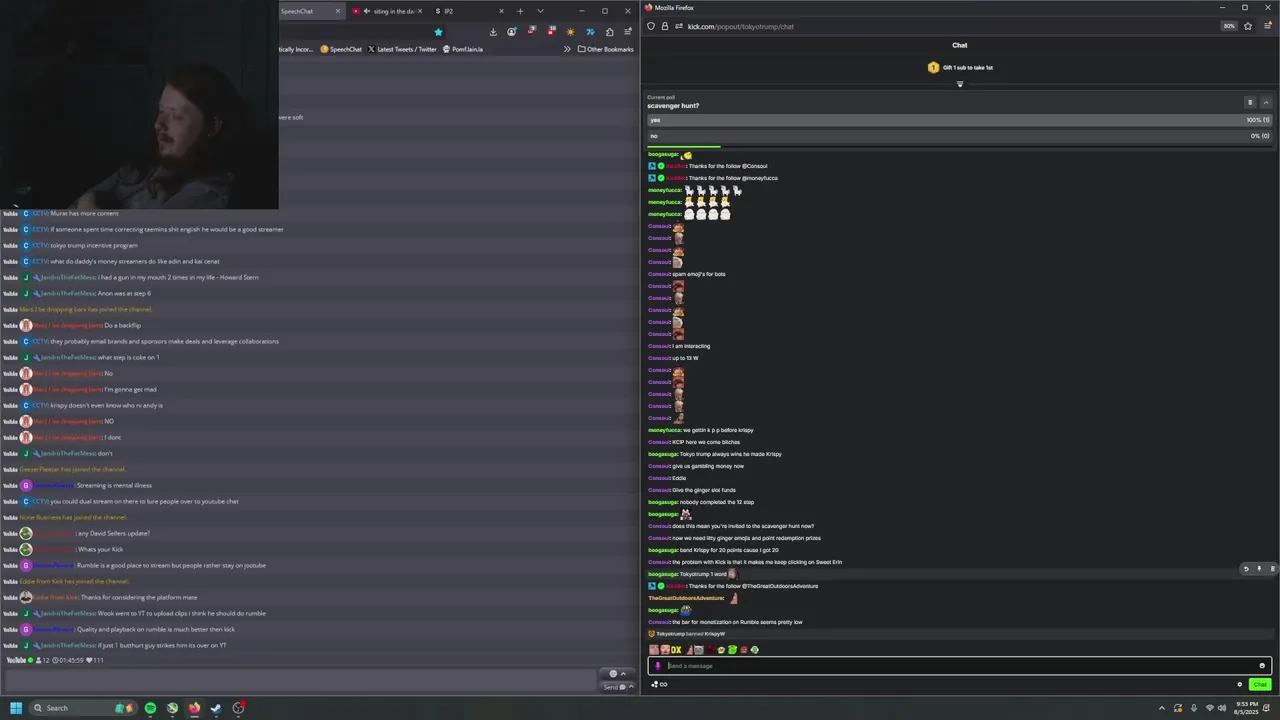Viewport: 1280px width, 720px height.
Task: Switch to the 'siting in the da' tab
Action: 388,11
